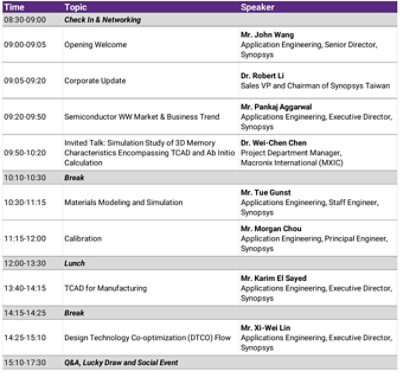Click the Corporate Update topic
The image size is (400, 374).
[95, 81]
